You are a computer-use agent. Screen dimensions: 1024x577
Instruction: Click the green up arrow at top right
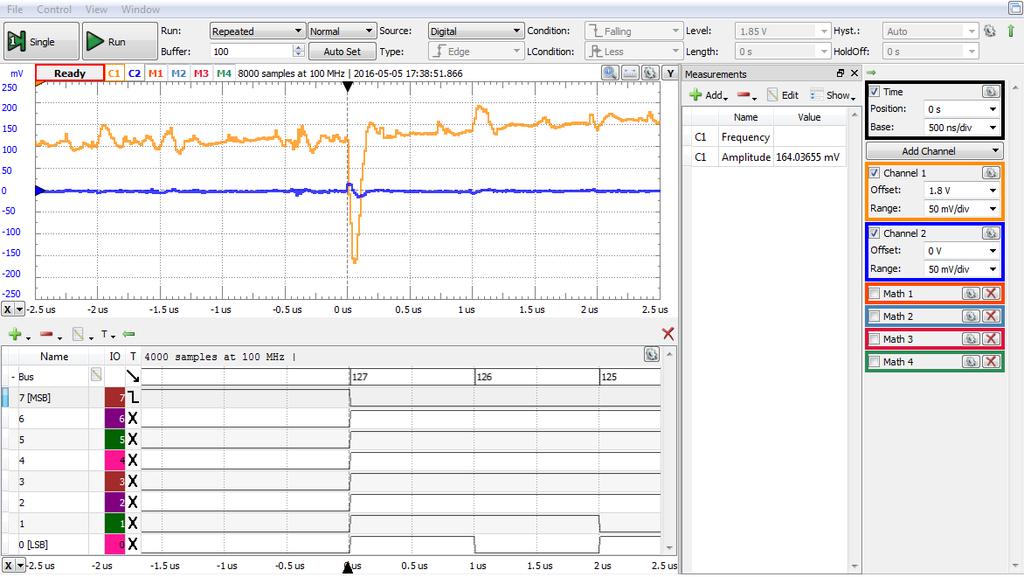[x=1011, y=31]
